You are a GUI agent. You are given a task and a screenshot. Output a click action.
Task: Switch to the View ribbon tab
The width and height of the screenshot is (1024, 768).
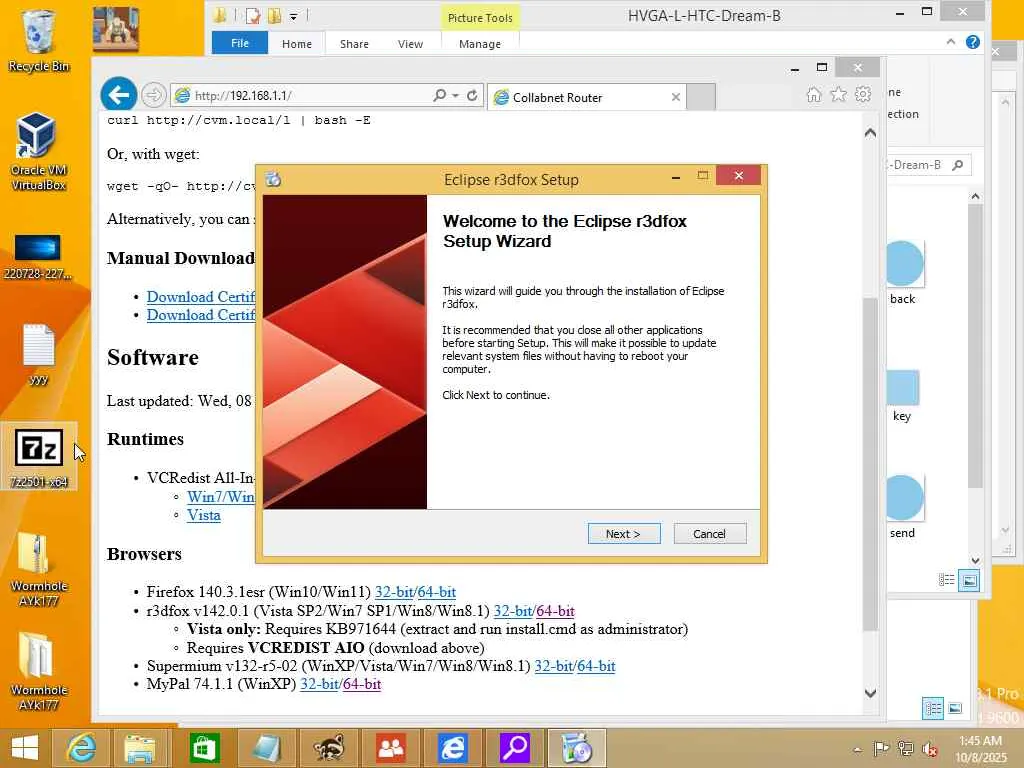click(410, 44)
